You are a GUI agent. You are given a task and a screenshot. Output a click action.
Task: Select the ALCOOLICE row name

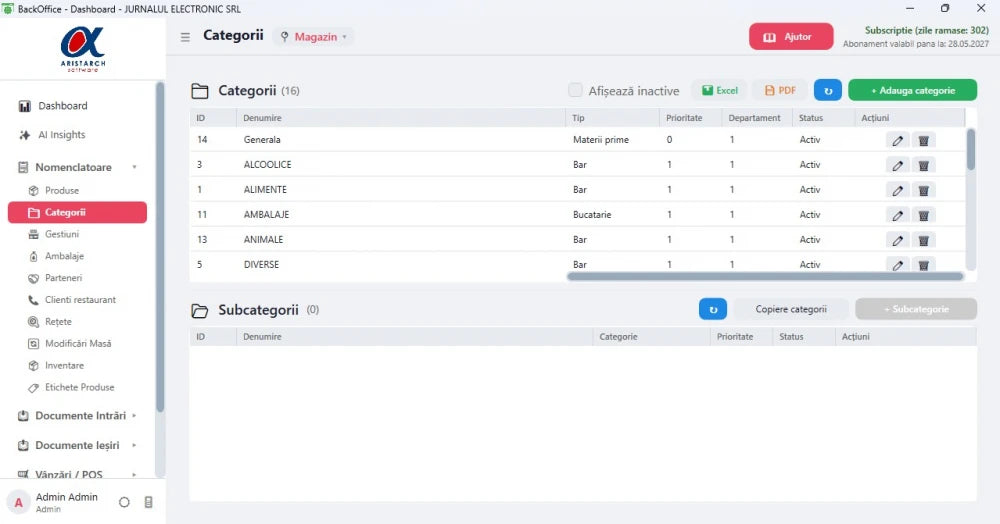point(267,164)
